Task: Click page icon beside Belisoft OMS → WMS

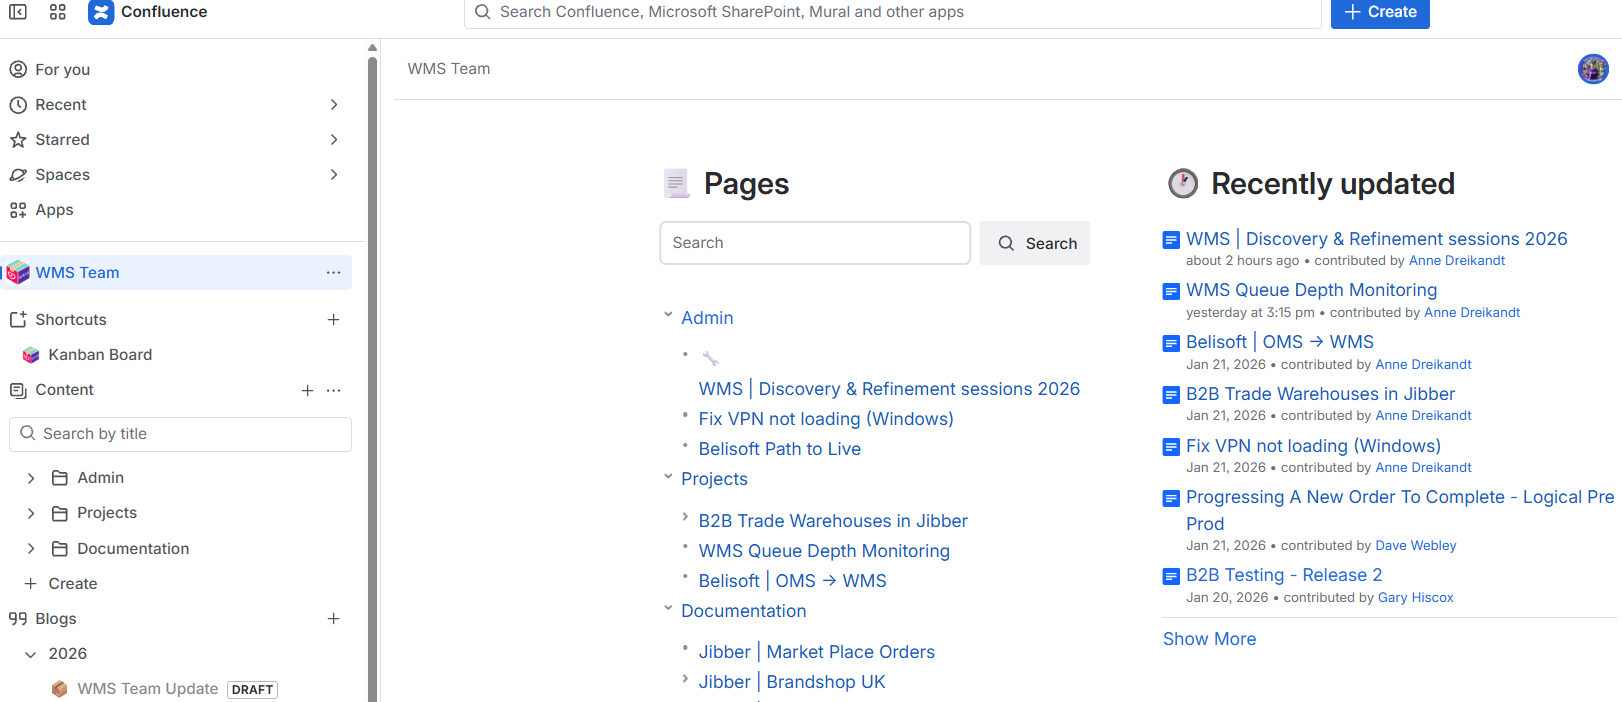Action: [x=1171, y=343]
